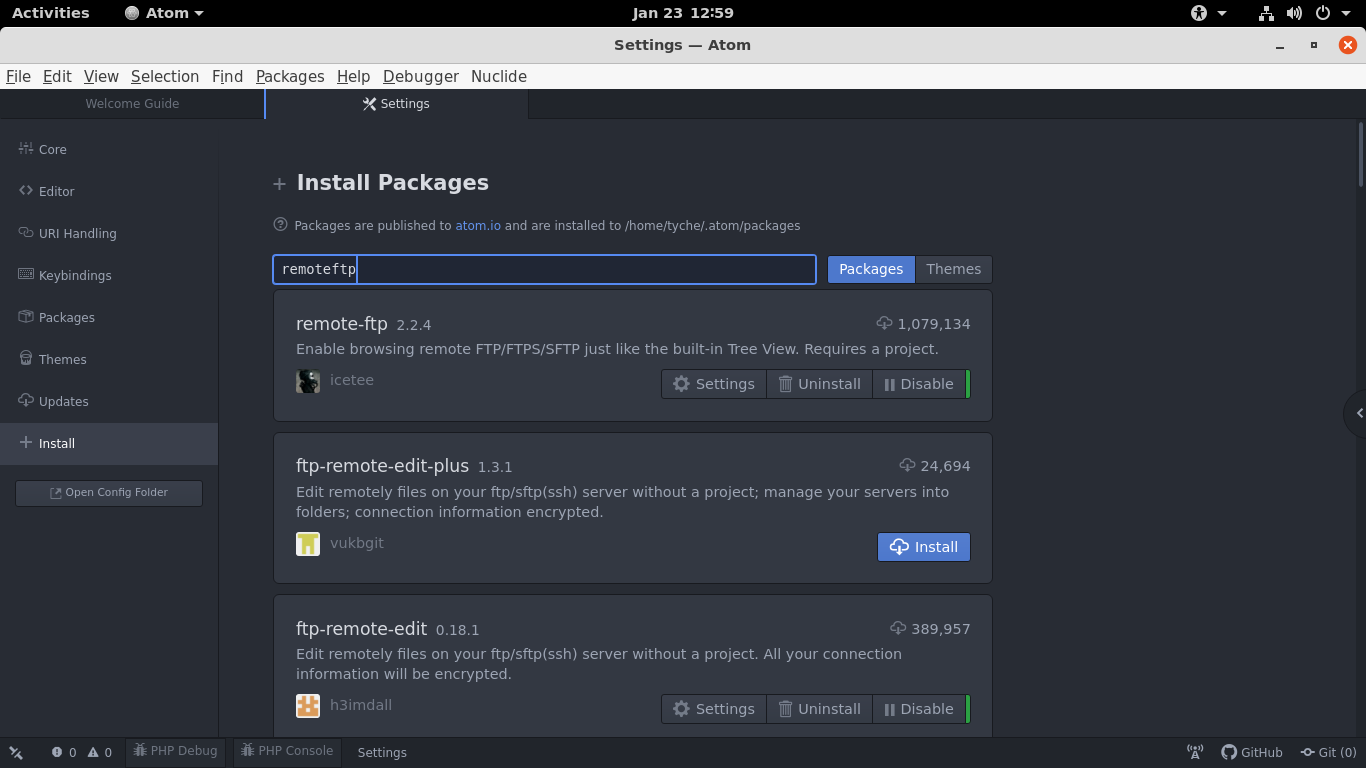1366x768 pixels.
Task: Open the Edit menu
Action: (x=57, y=76)
